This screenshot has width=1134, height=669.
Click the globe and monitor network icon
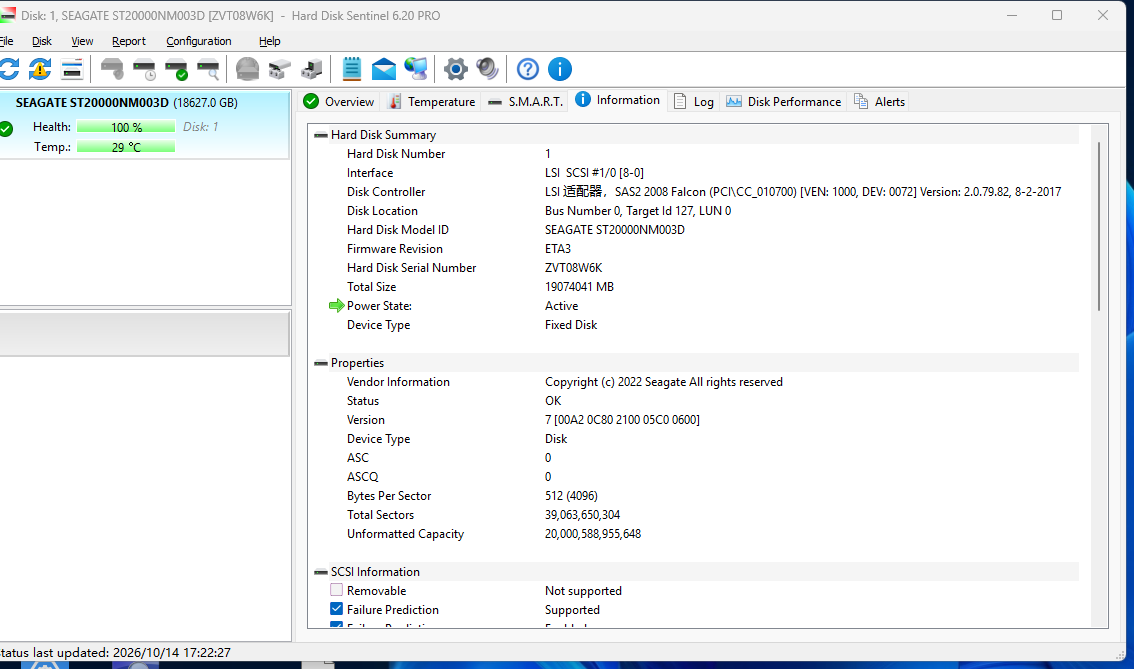pyautogui.click(x=416, y=69)
